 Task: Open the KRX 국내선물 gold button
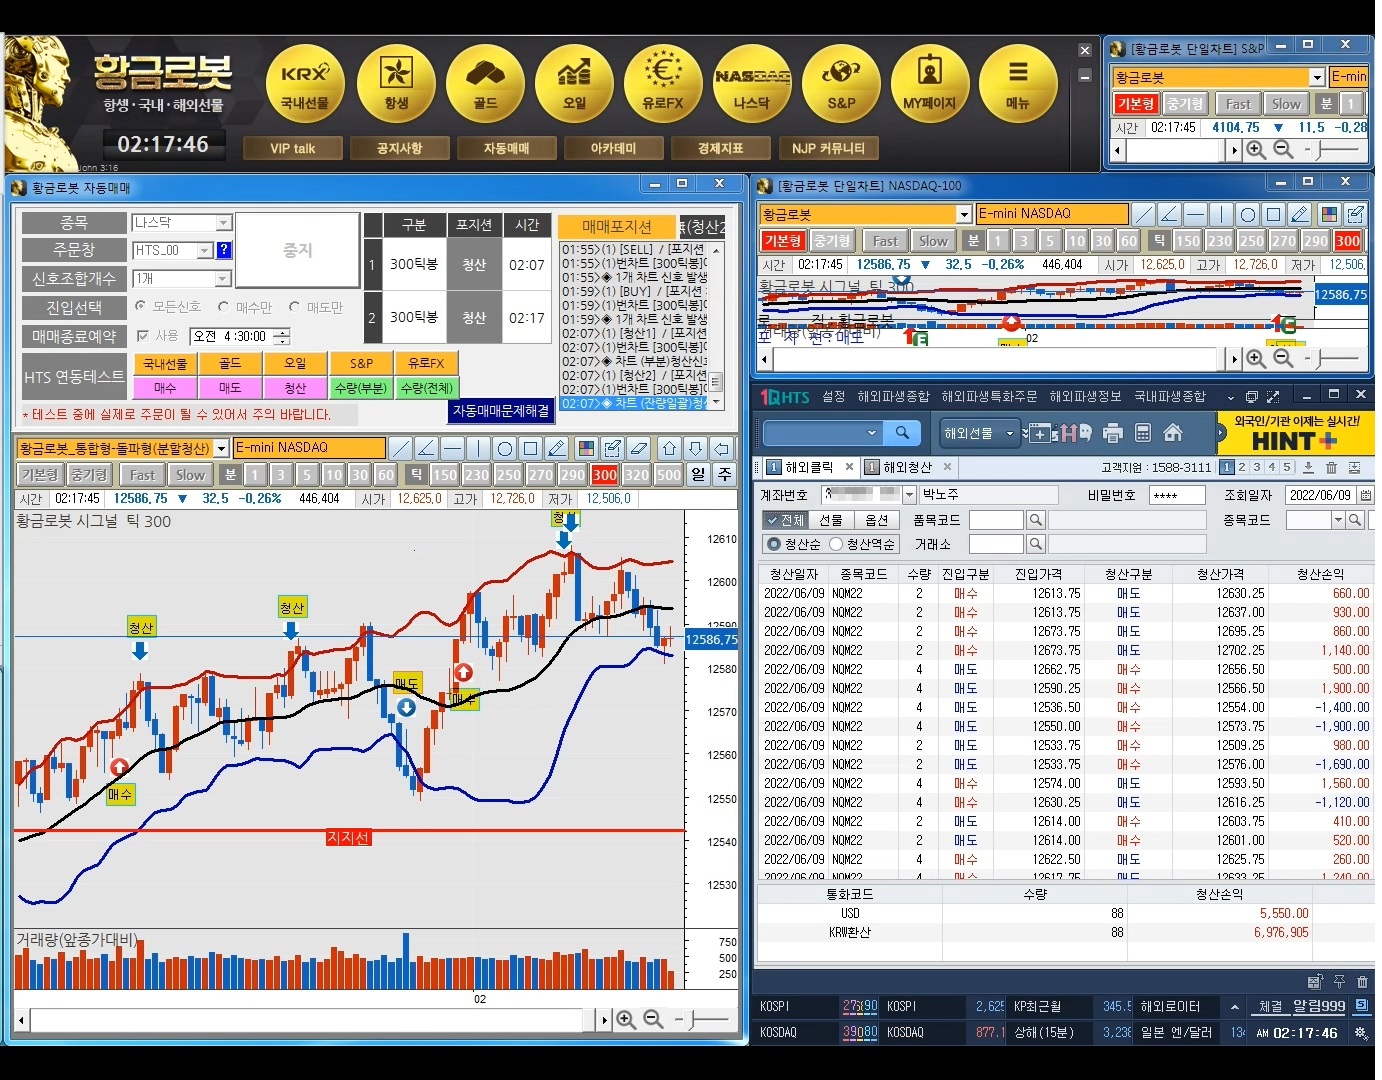point(306,82)
